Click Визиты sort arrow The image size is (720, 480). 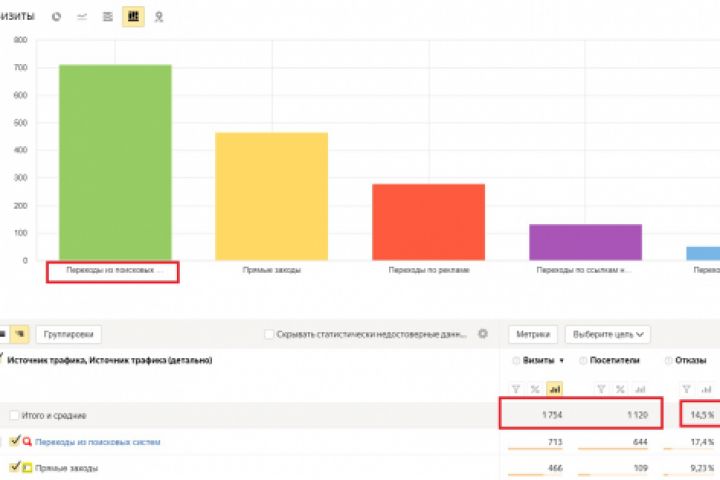pos(562,361)
